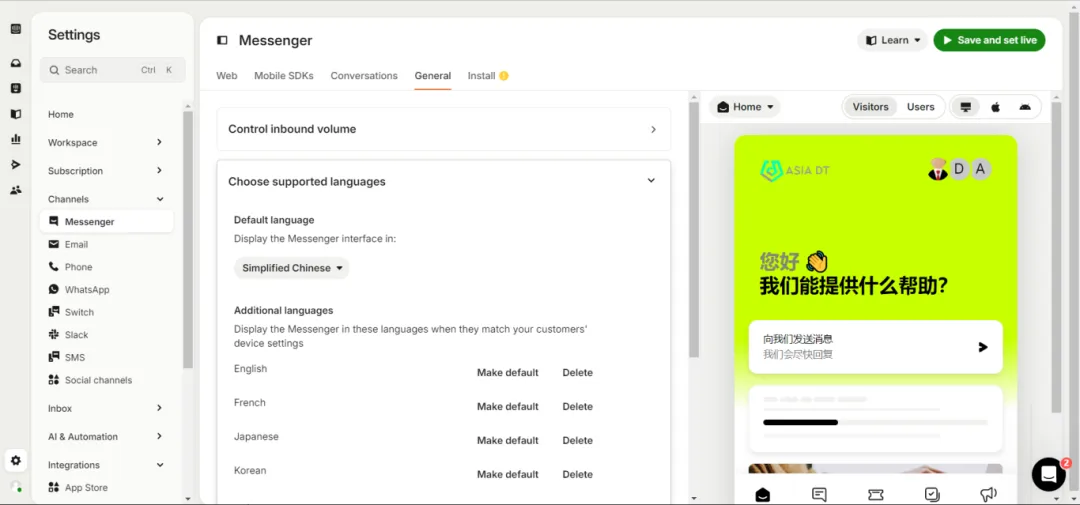
Task: Click the news megaphone icon in preview
Action: (988, 494)
